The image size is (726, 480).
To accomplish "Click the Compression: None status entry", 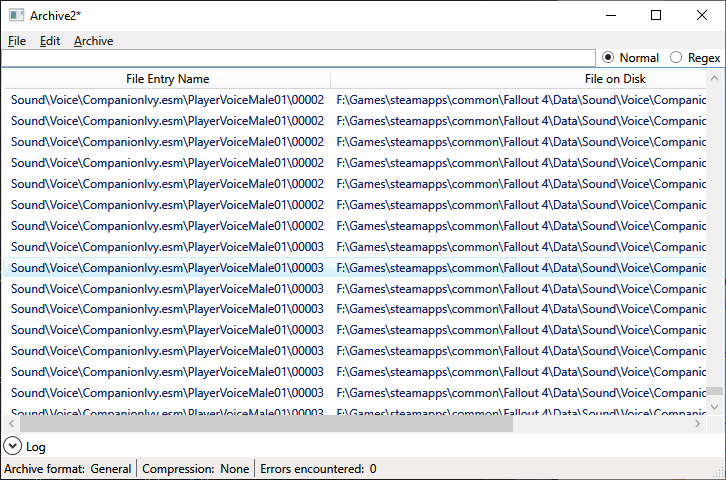I will coord(195,469).
